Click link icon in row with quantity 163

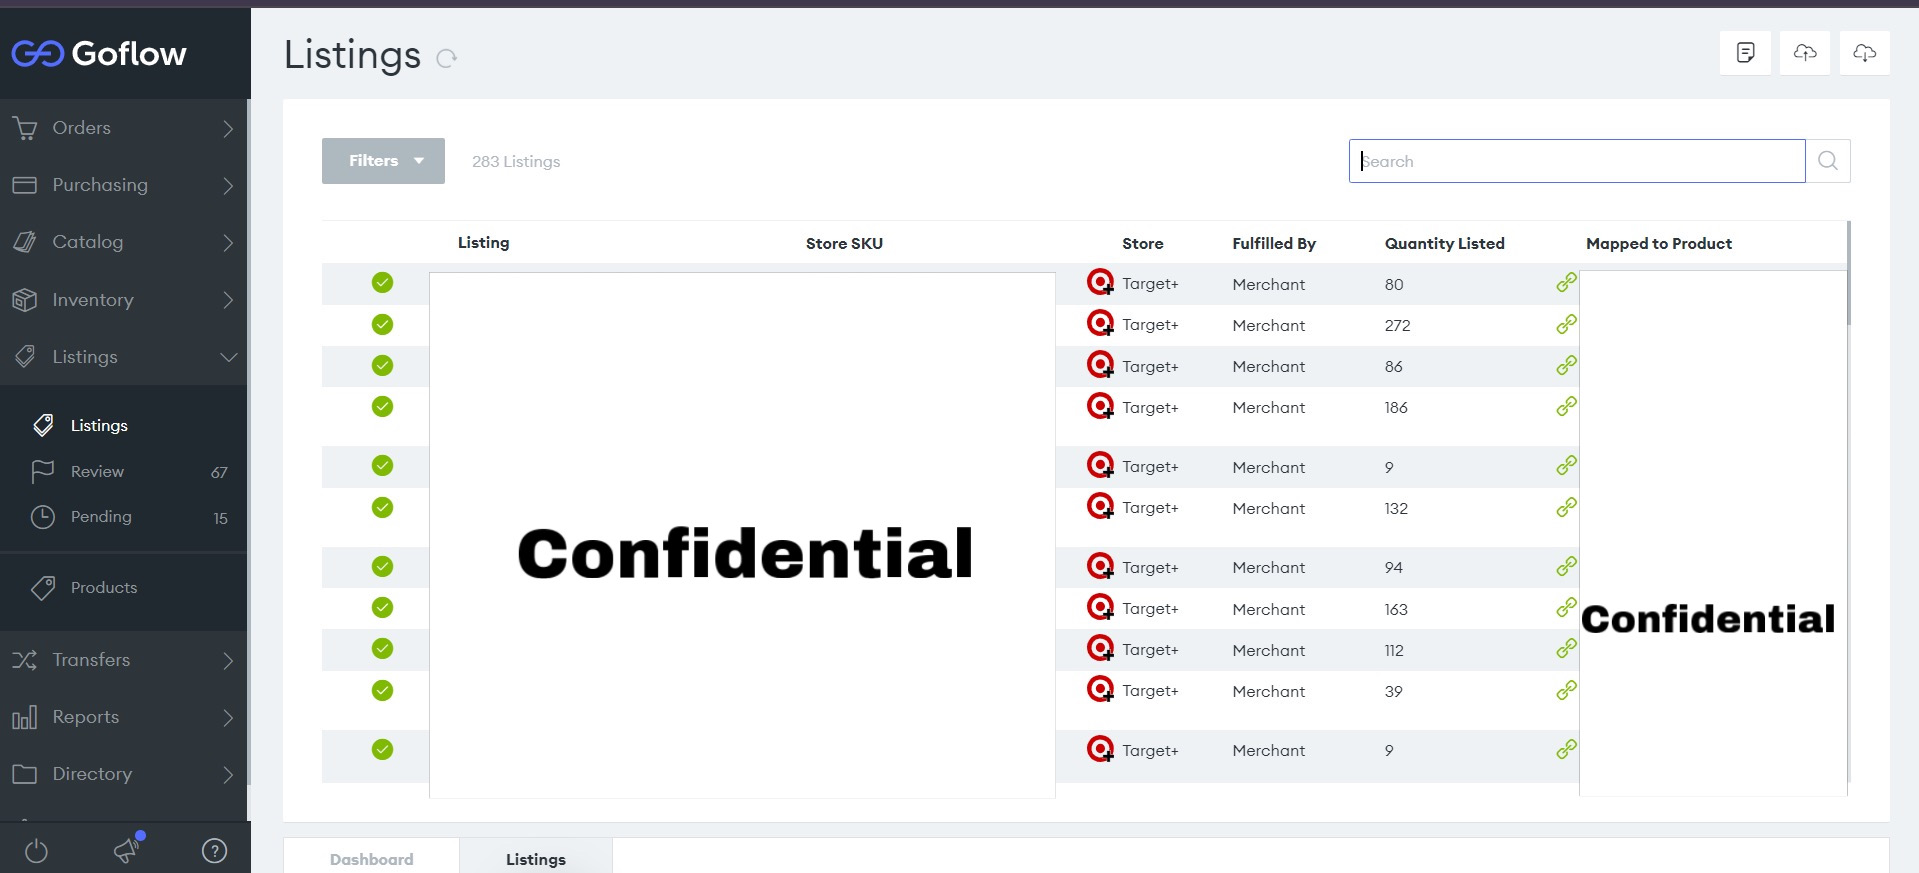click(x=1567, y=608)
